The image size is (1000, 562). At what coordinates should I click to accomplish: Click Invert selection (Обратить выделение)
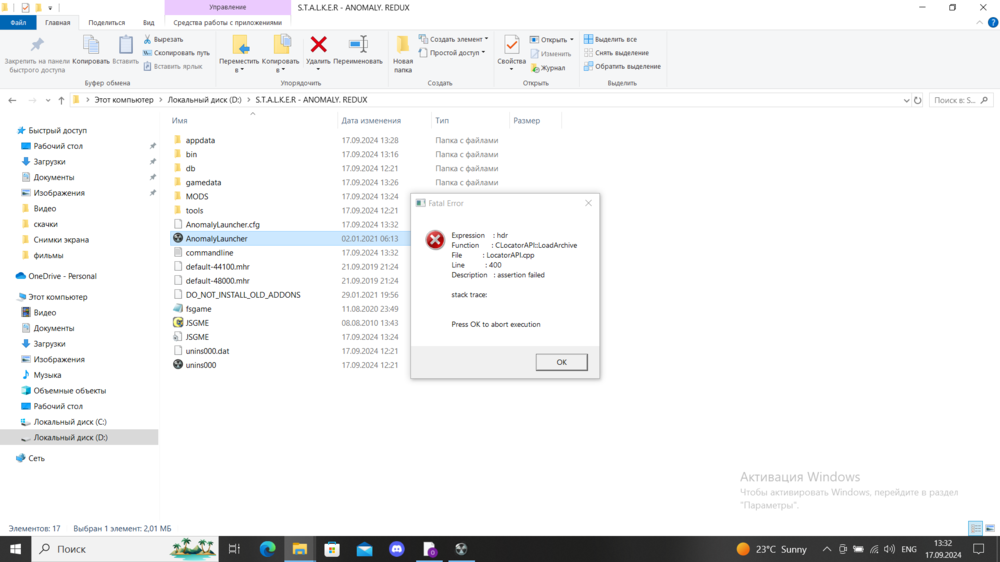622,66
